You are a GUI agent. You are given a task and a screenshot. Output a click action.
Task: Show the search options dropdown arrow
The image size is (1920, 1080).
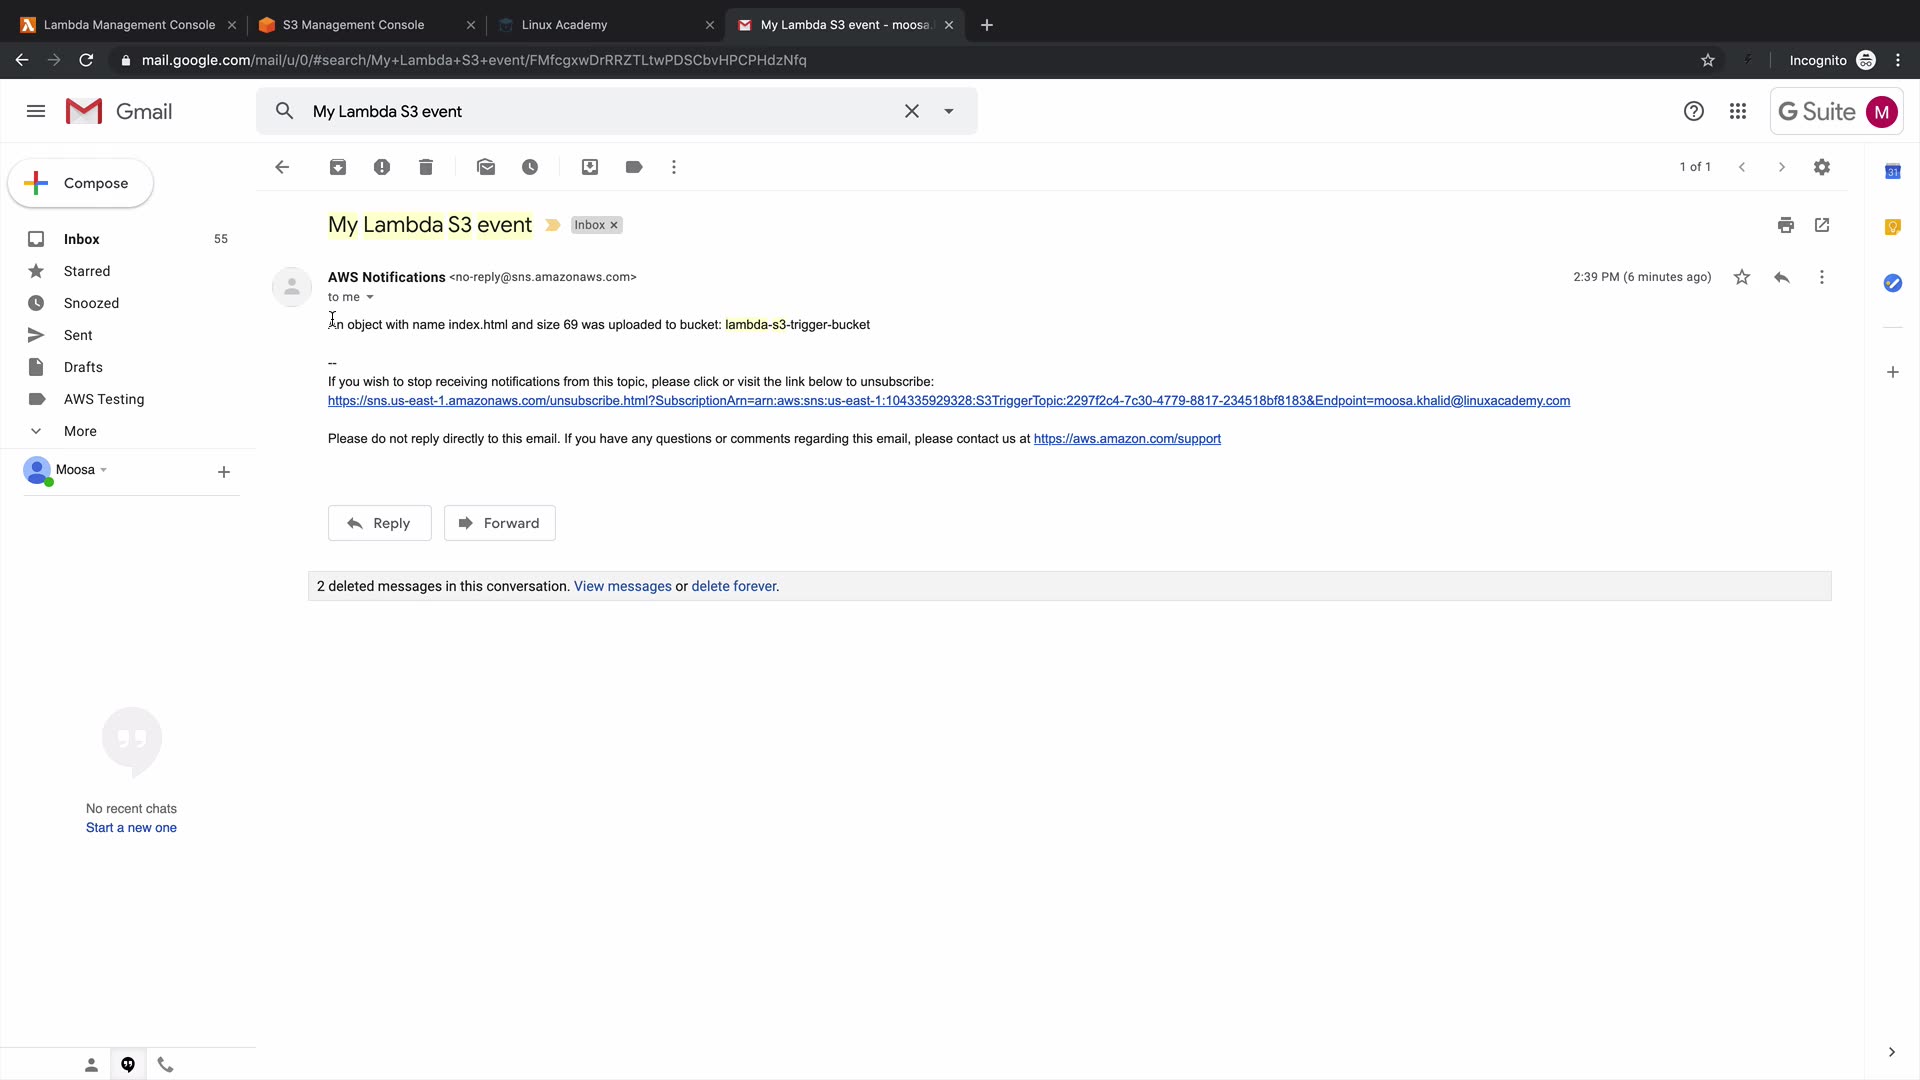tap(949, 111)
